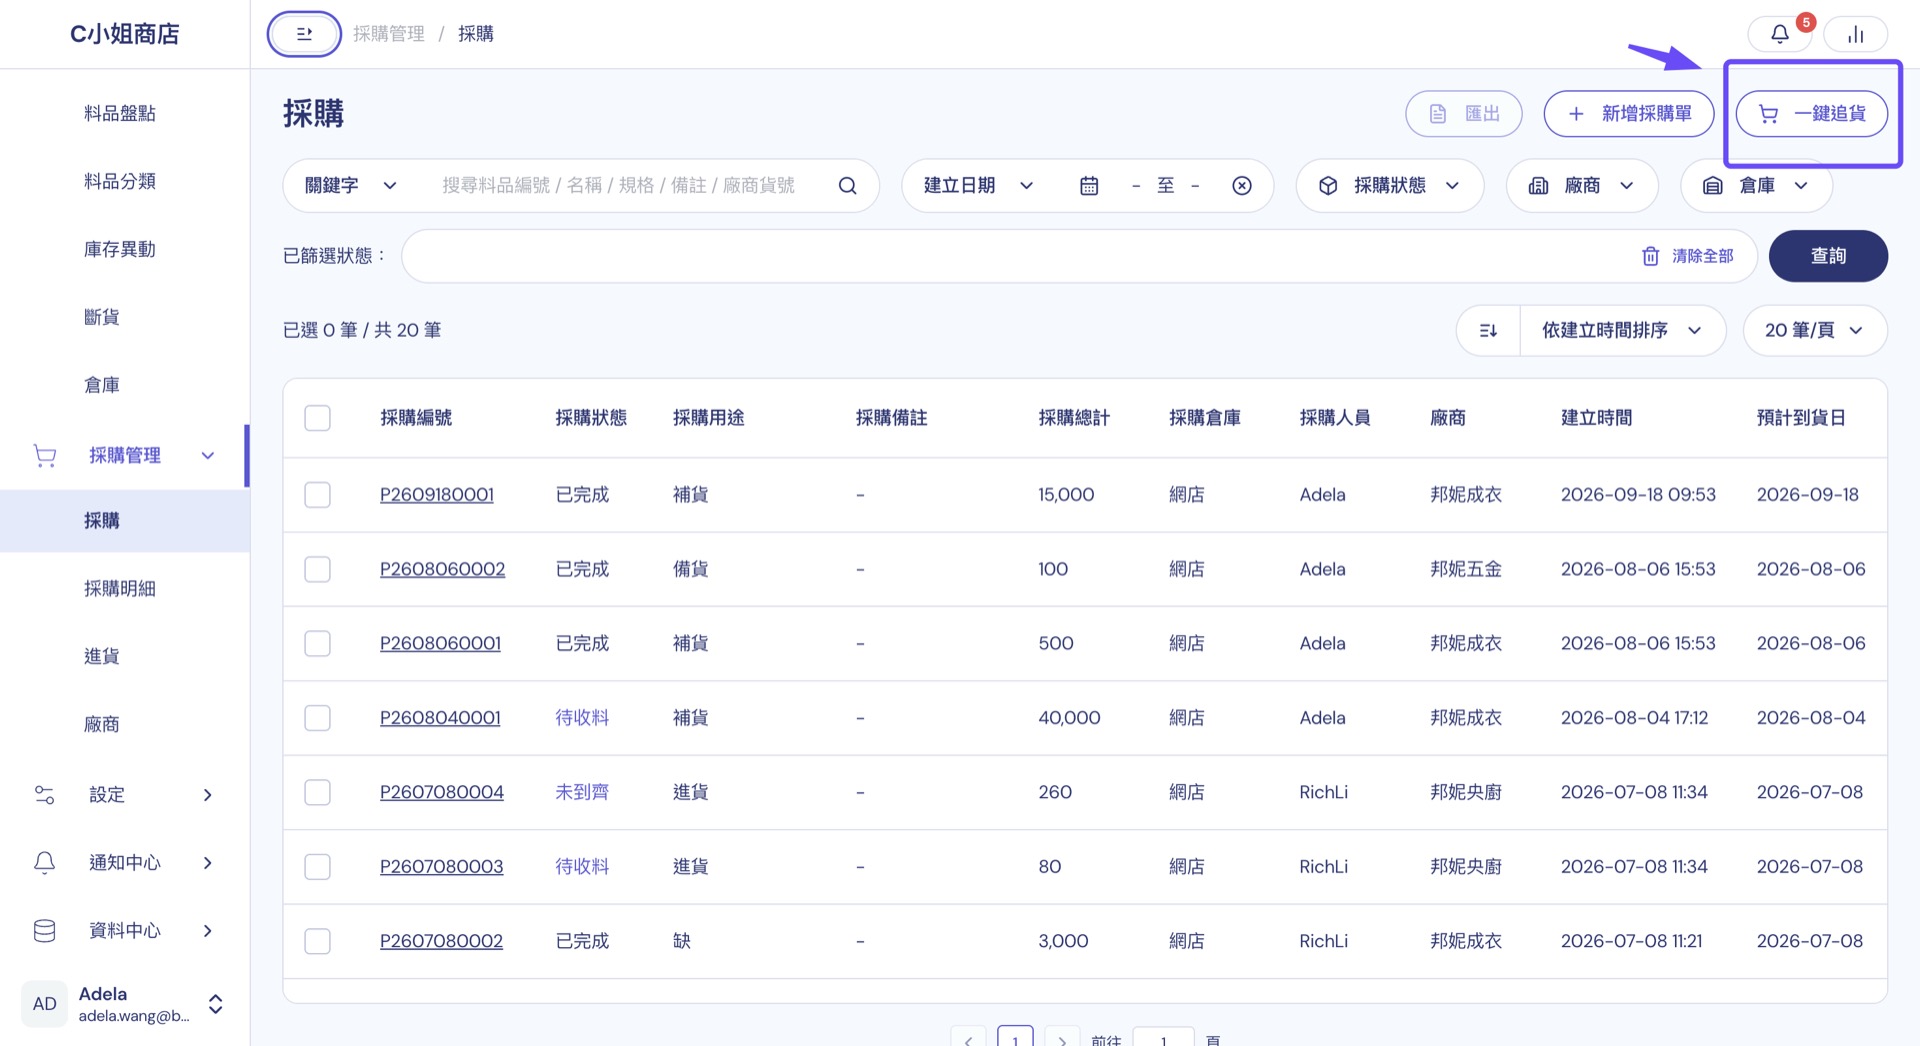Open the Adela account switcher chevrons
Viewport: 1920px width, 1046px height.
(215, 1004)
